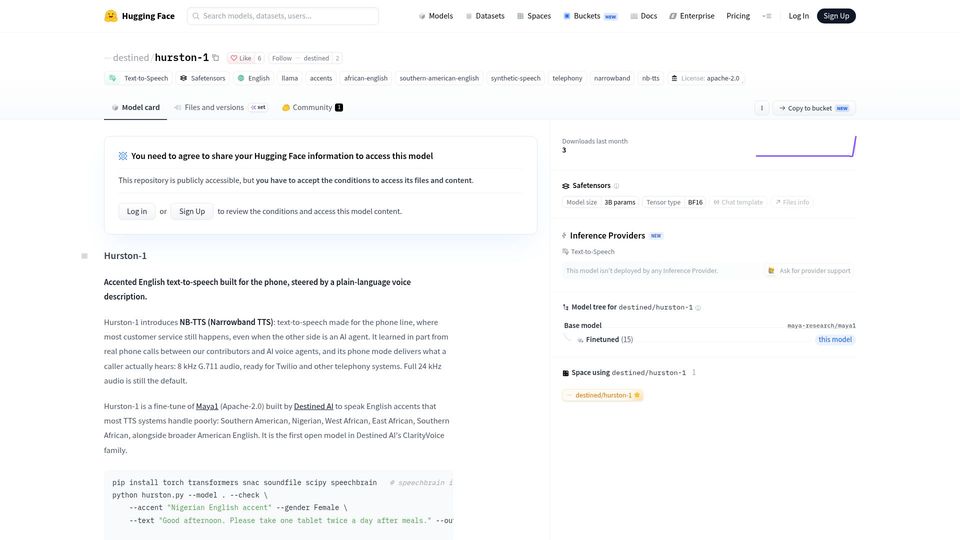Click the Downloads last month chart

pos(806,146)
